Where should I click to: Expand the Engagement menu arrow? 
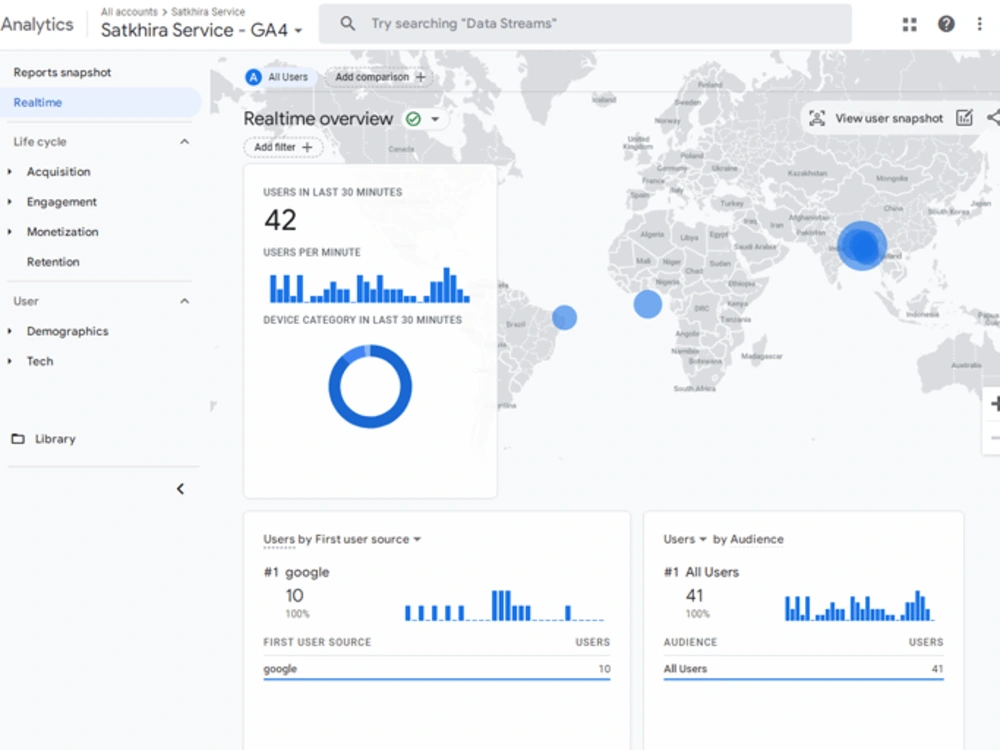pyautogui.click(x=10, y=202)
